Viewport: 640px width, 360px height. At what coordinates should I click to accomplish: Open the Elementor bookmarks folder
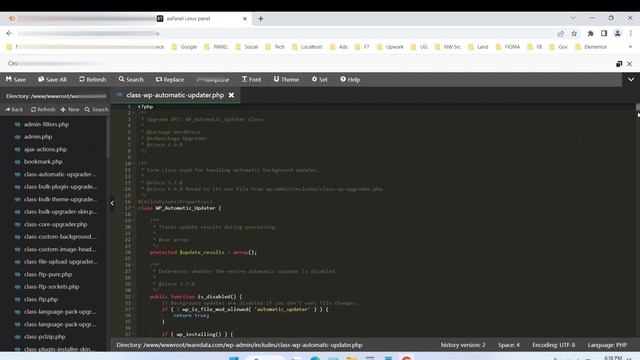pos(591,47)
